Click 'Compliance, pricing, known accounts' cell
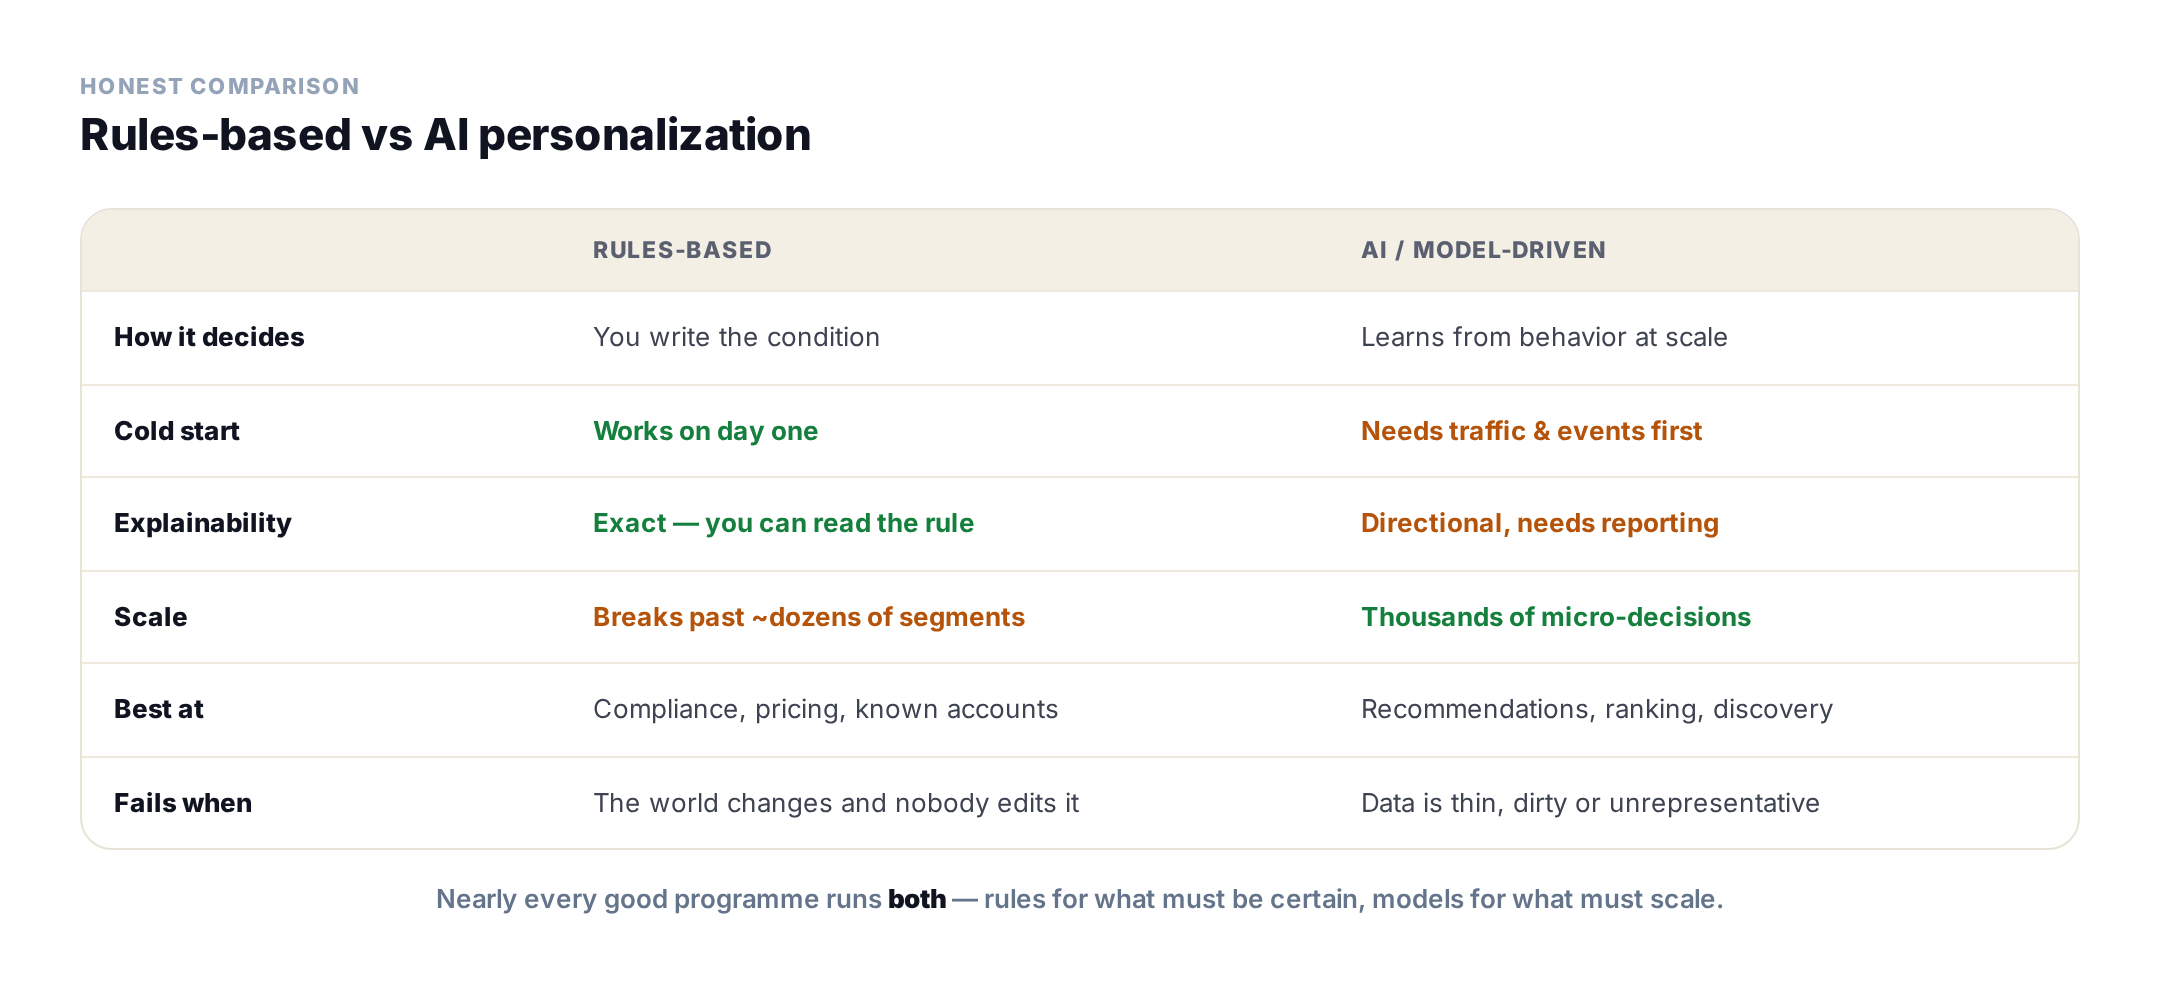 click(x=825, y=709)
